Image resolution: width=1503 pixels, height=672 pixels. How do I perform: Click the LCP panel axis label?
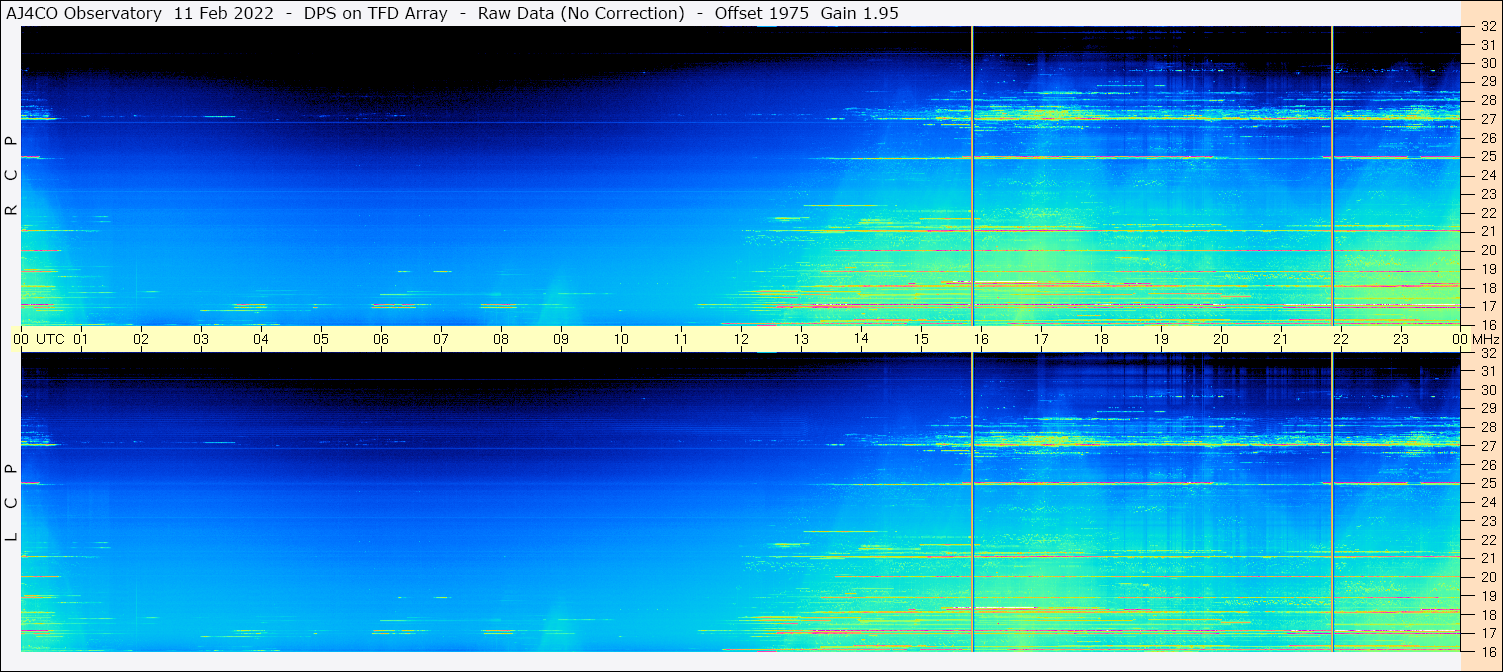pyautogui.click(x=11, y=503)
